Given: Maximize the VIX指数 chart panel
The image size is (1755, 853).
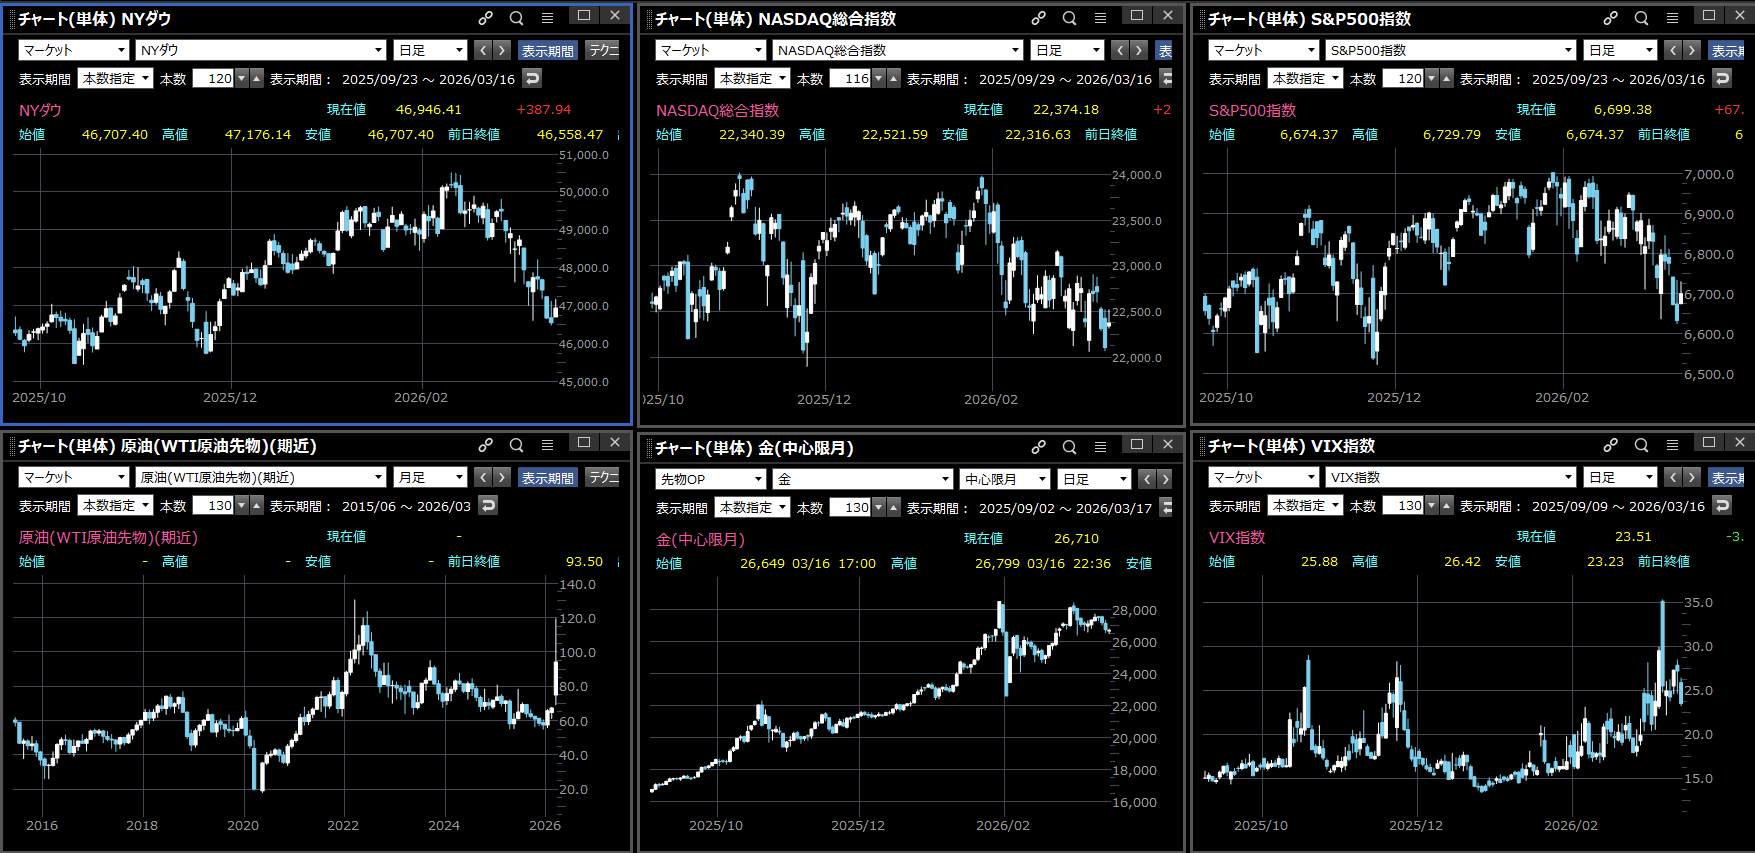Looking at the screenshot, I should [1708, 442].
